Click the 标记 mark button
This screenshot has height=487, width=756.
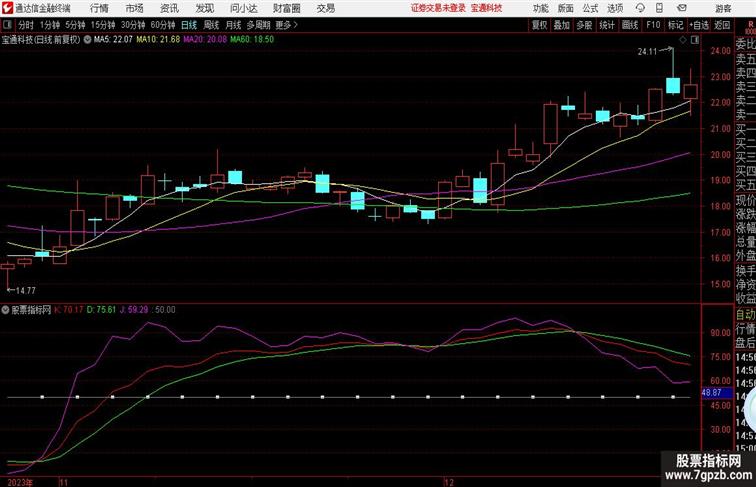(x=675, y=25)
